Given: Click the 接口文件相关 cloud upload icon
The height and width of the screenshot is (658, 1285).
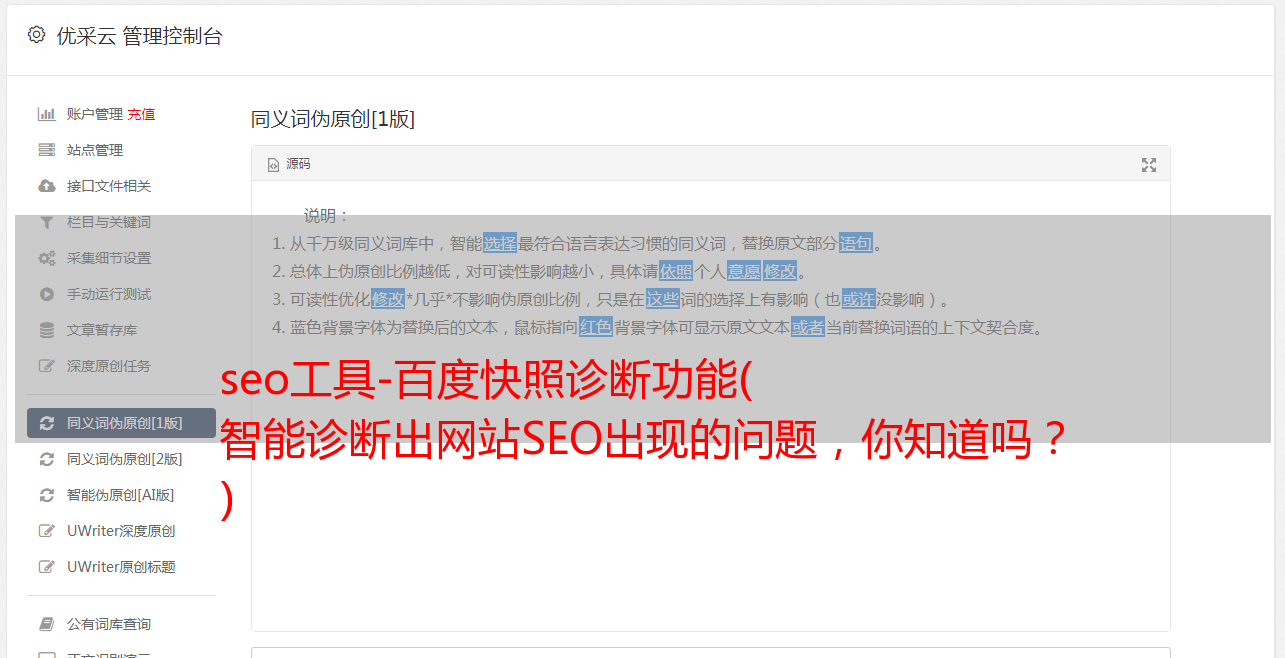Looking at the screenshot, I should tap(46, 186).
